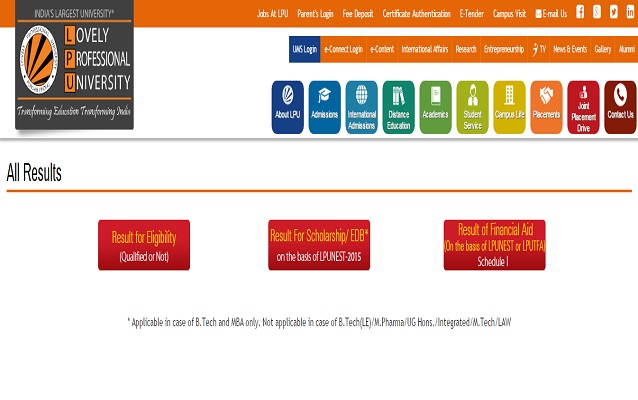Click the Result for Eligibility button
The image size is (638, 400).
(x=143, y=245)
